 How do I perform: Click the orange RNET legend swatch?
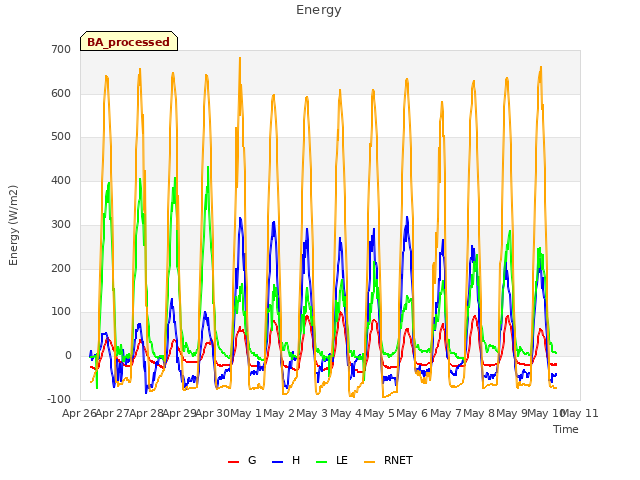tap(369, 462)
